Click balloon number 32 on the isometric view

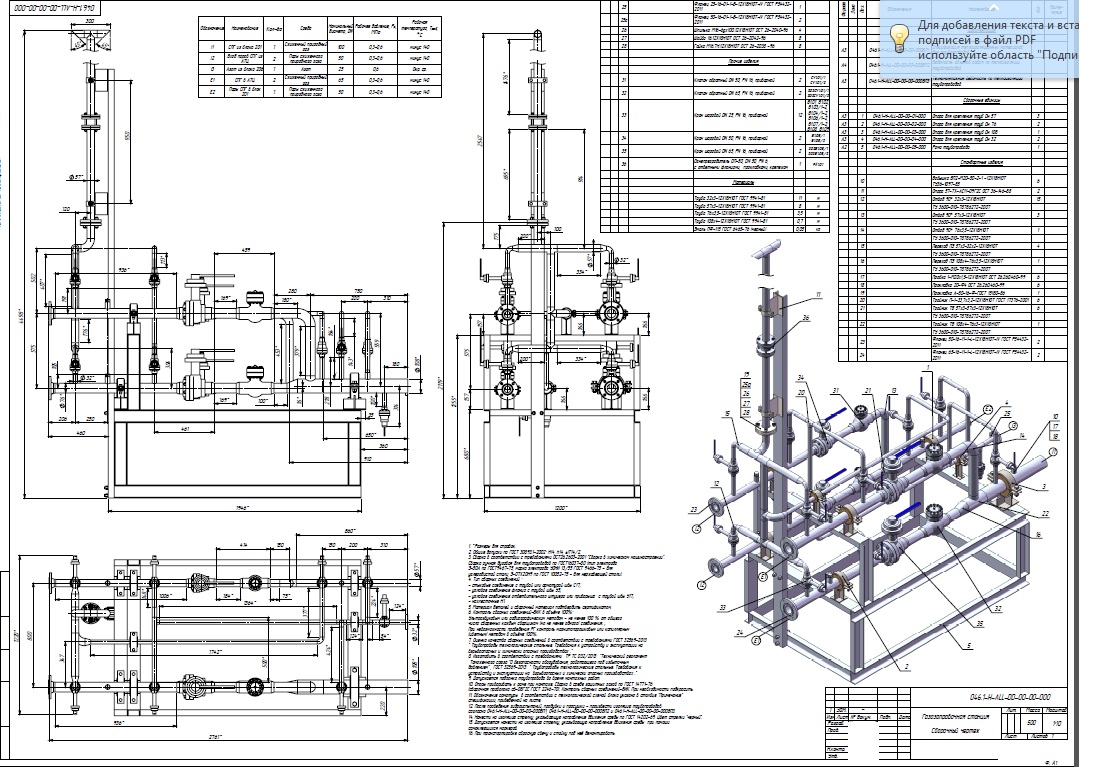pyautogui.click(x=997, y=609)
